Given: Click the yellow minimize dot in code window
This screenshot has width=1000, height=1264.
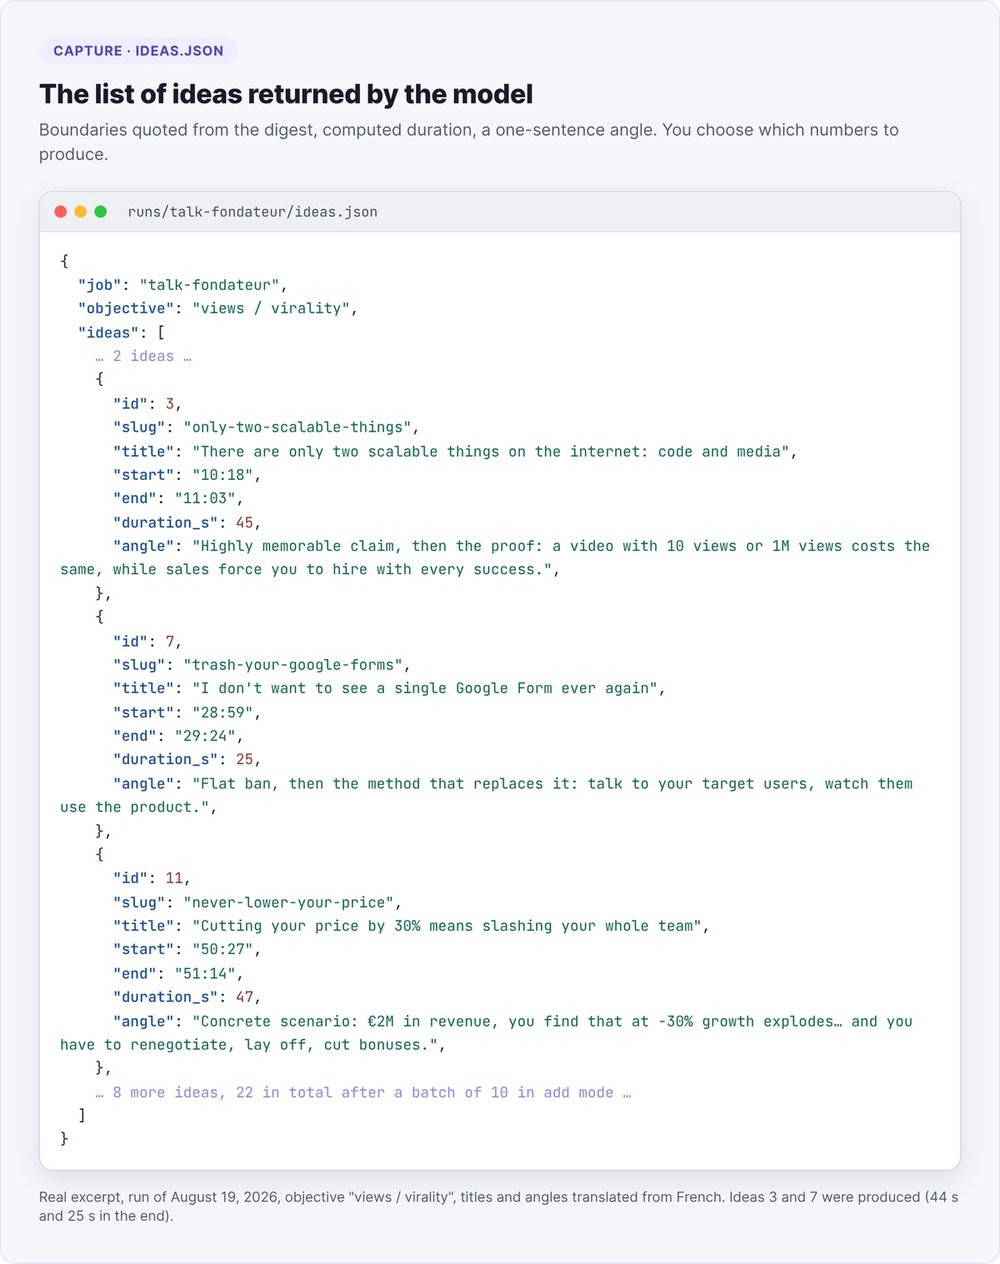Looking at the screenshot, I should tap(80, 212).
